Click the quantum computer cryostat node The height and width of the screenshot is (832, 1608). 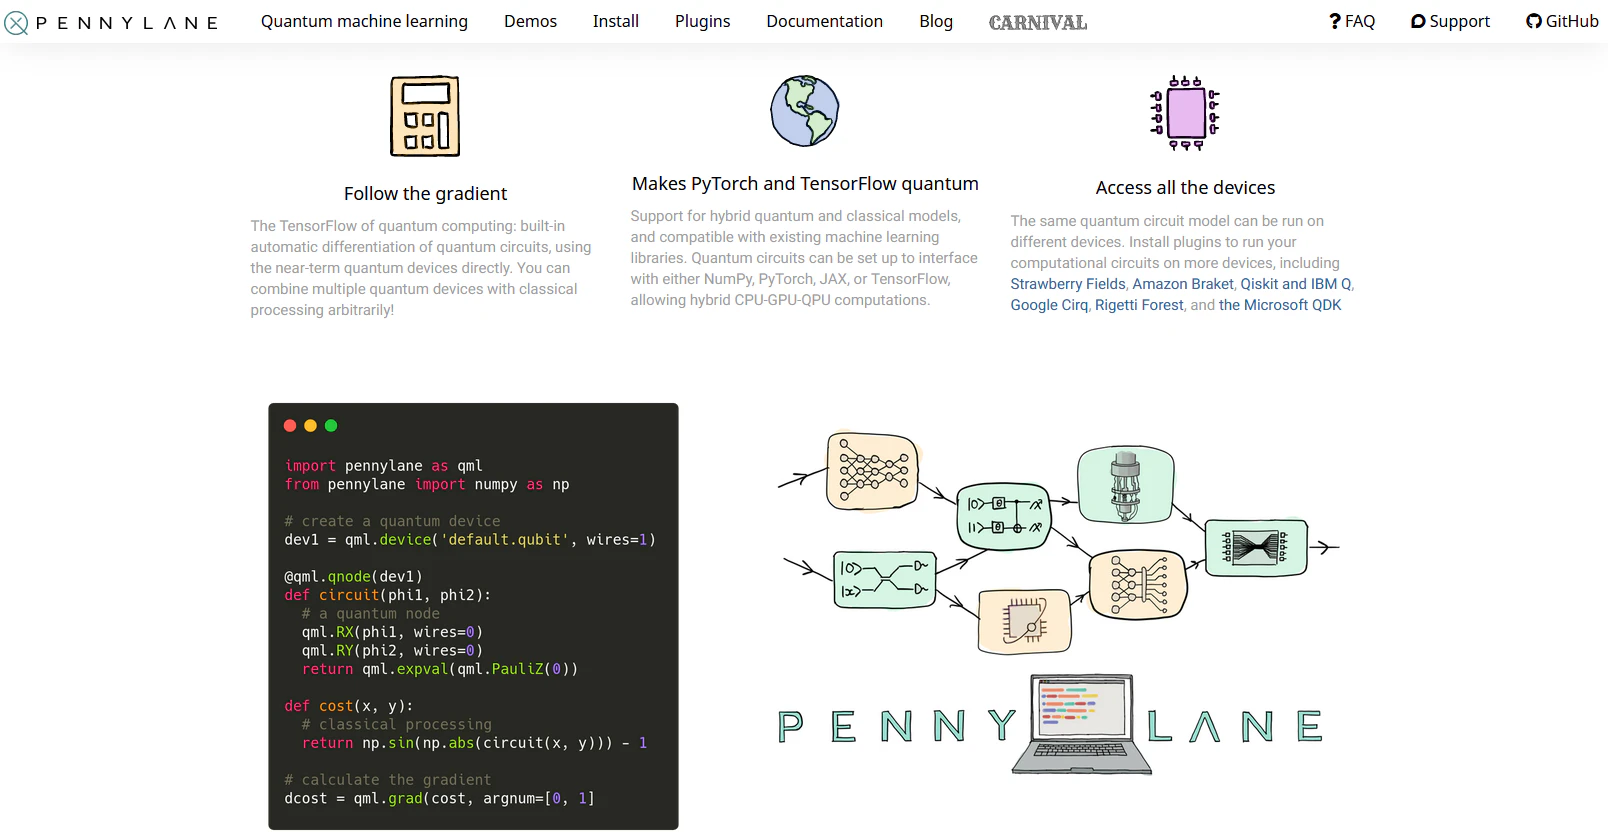pos(1125,485)
